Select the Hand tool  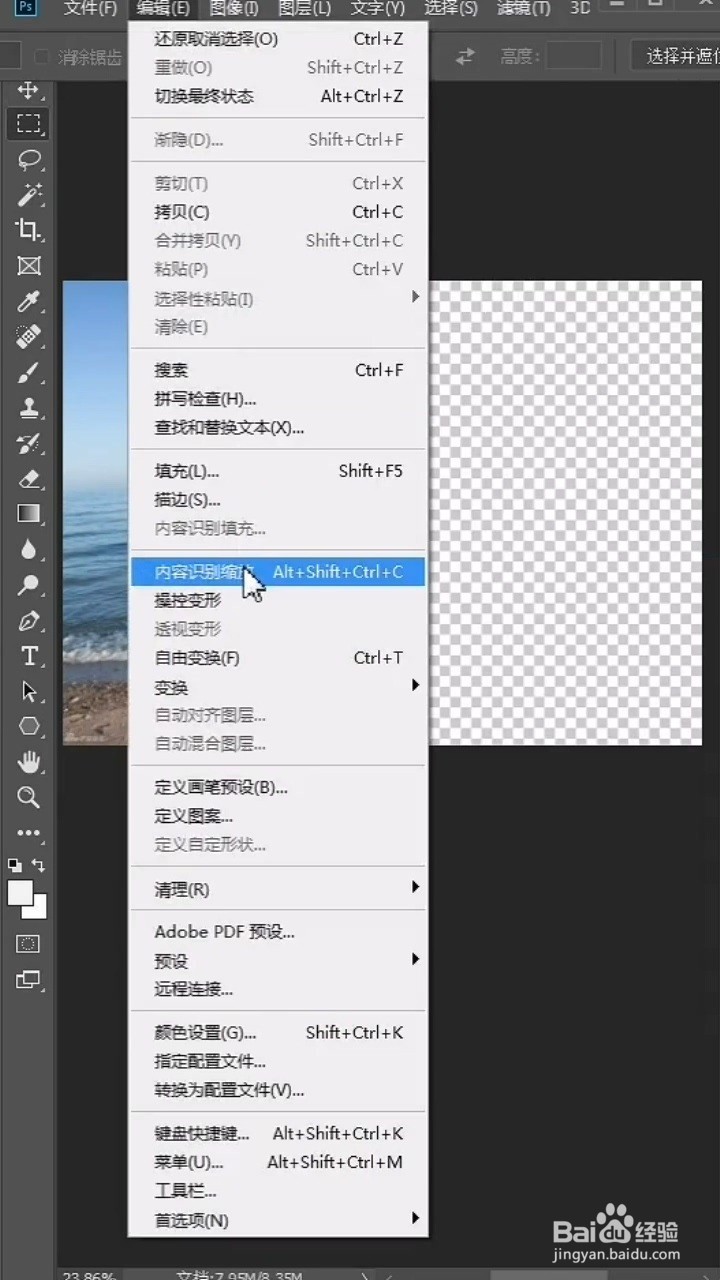(x=28, y=762)
